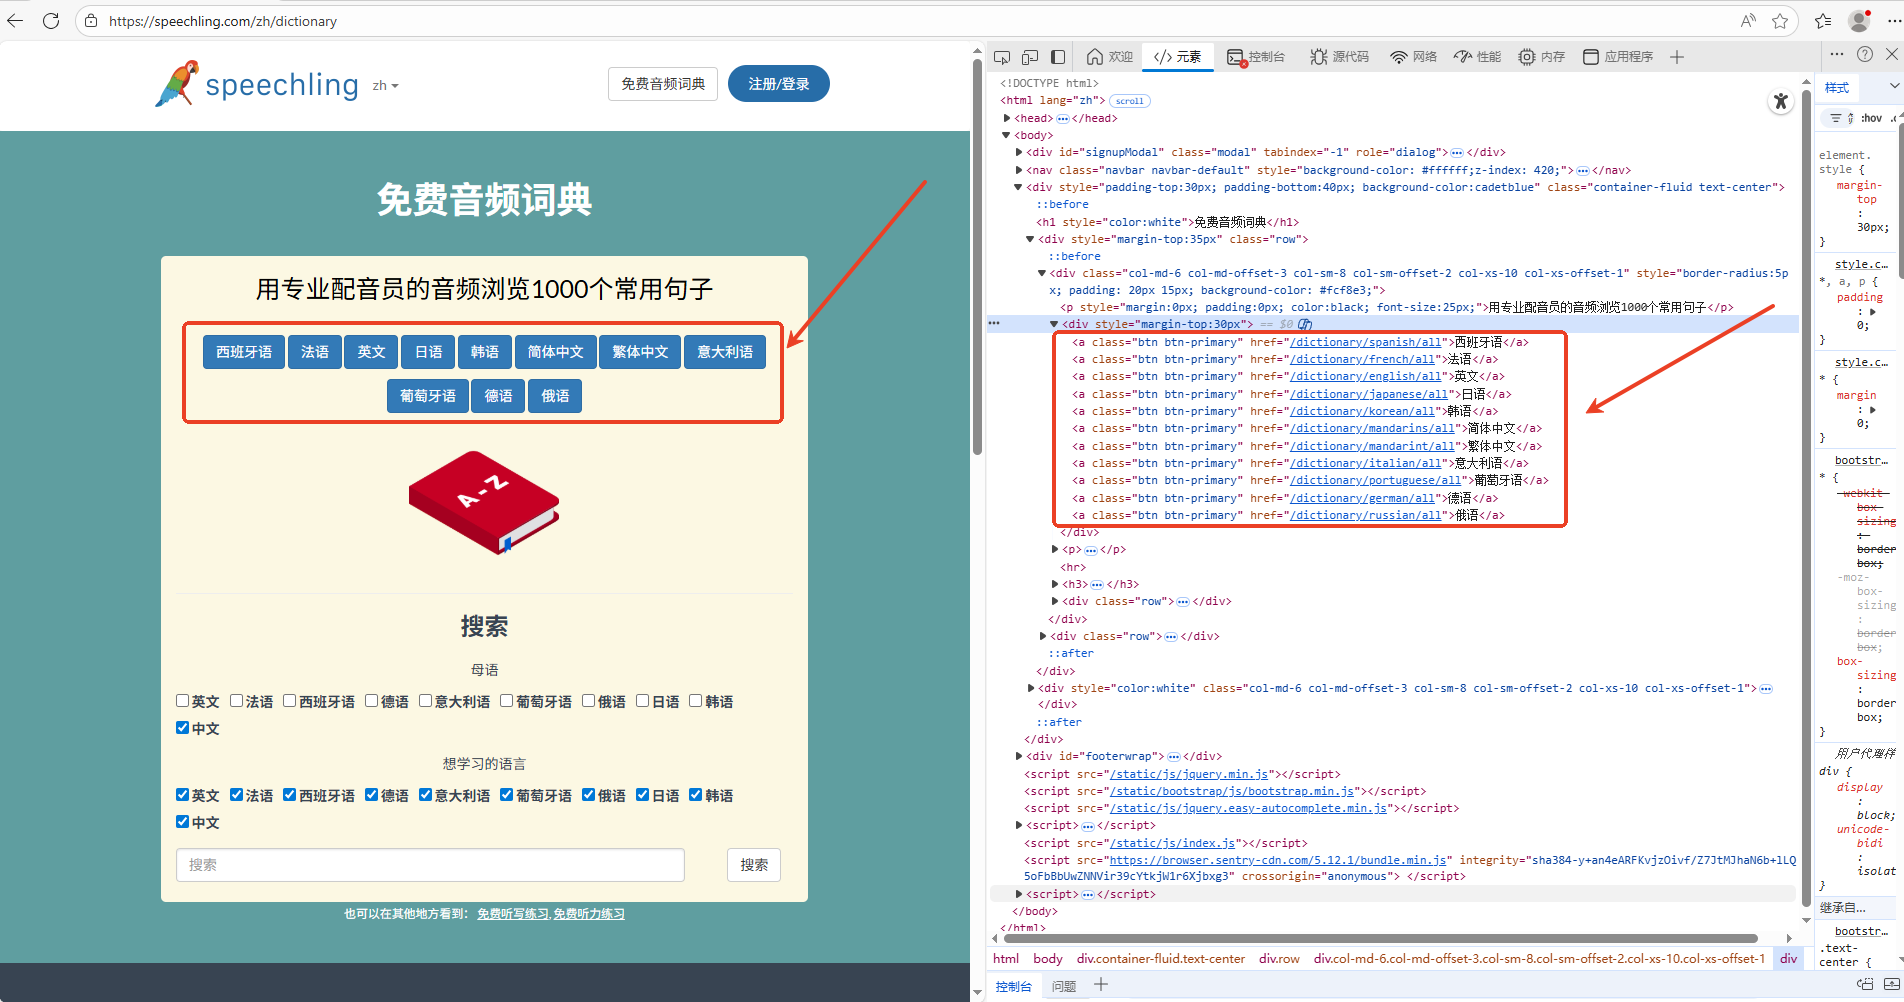Open the DevTools help question-mark icon
The height and width of the screenshot is (1002, 1904).
pos(1865,54)
